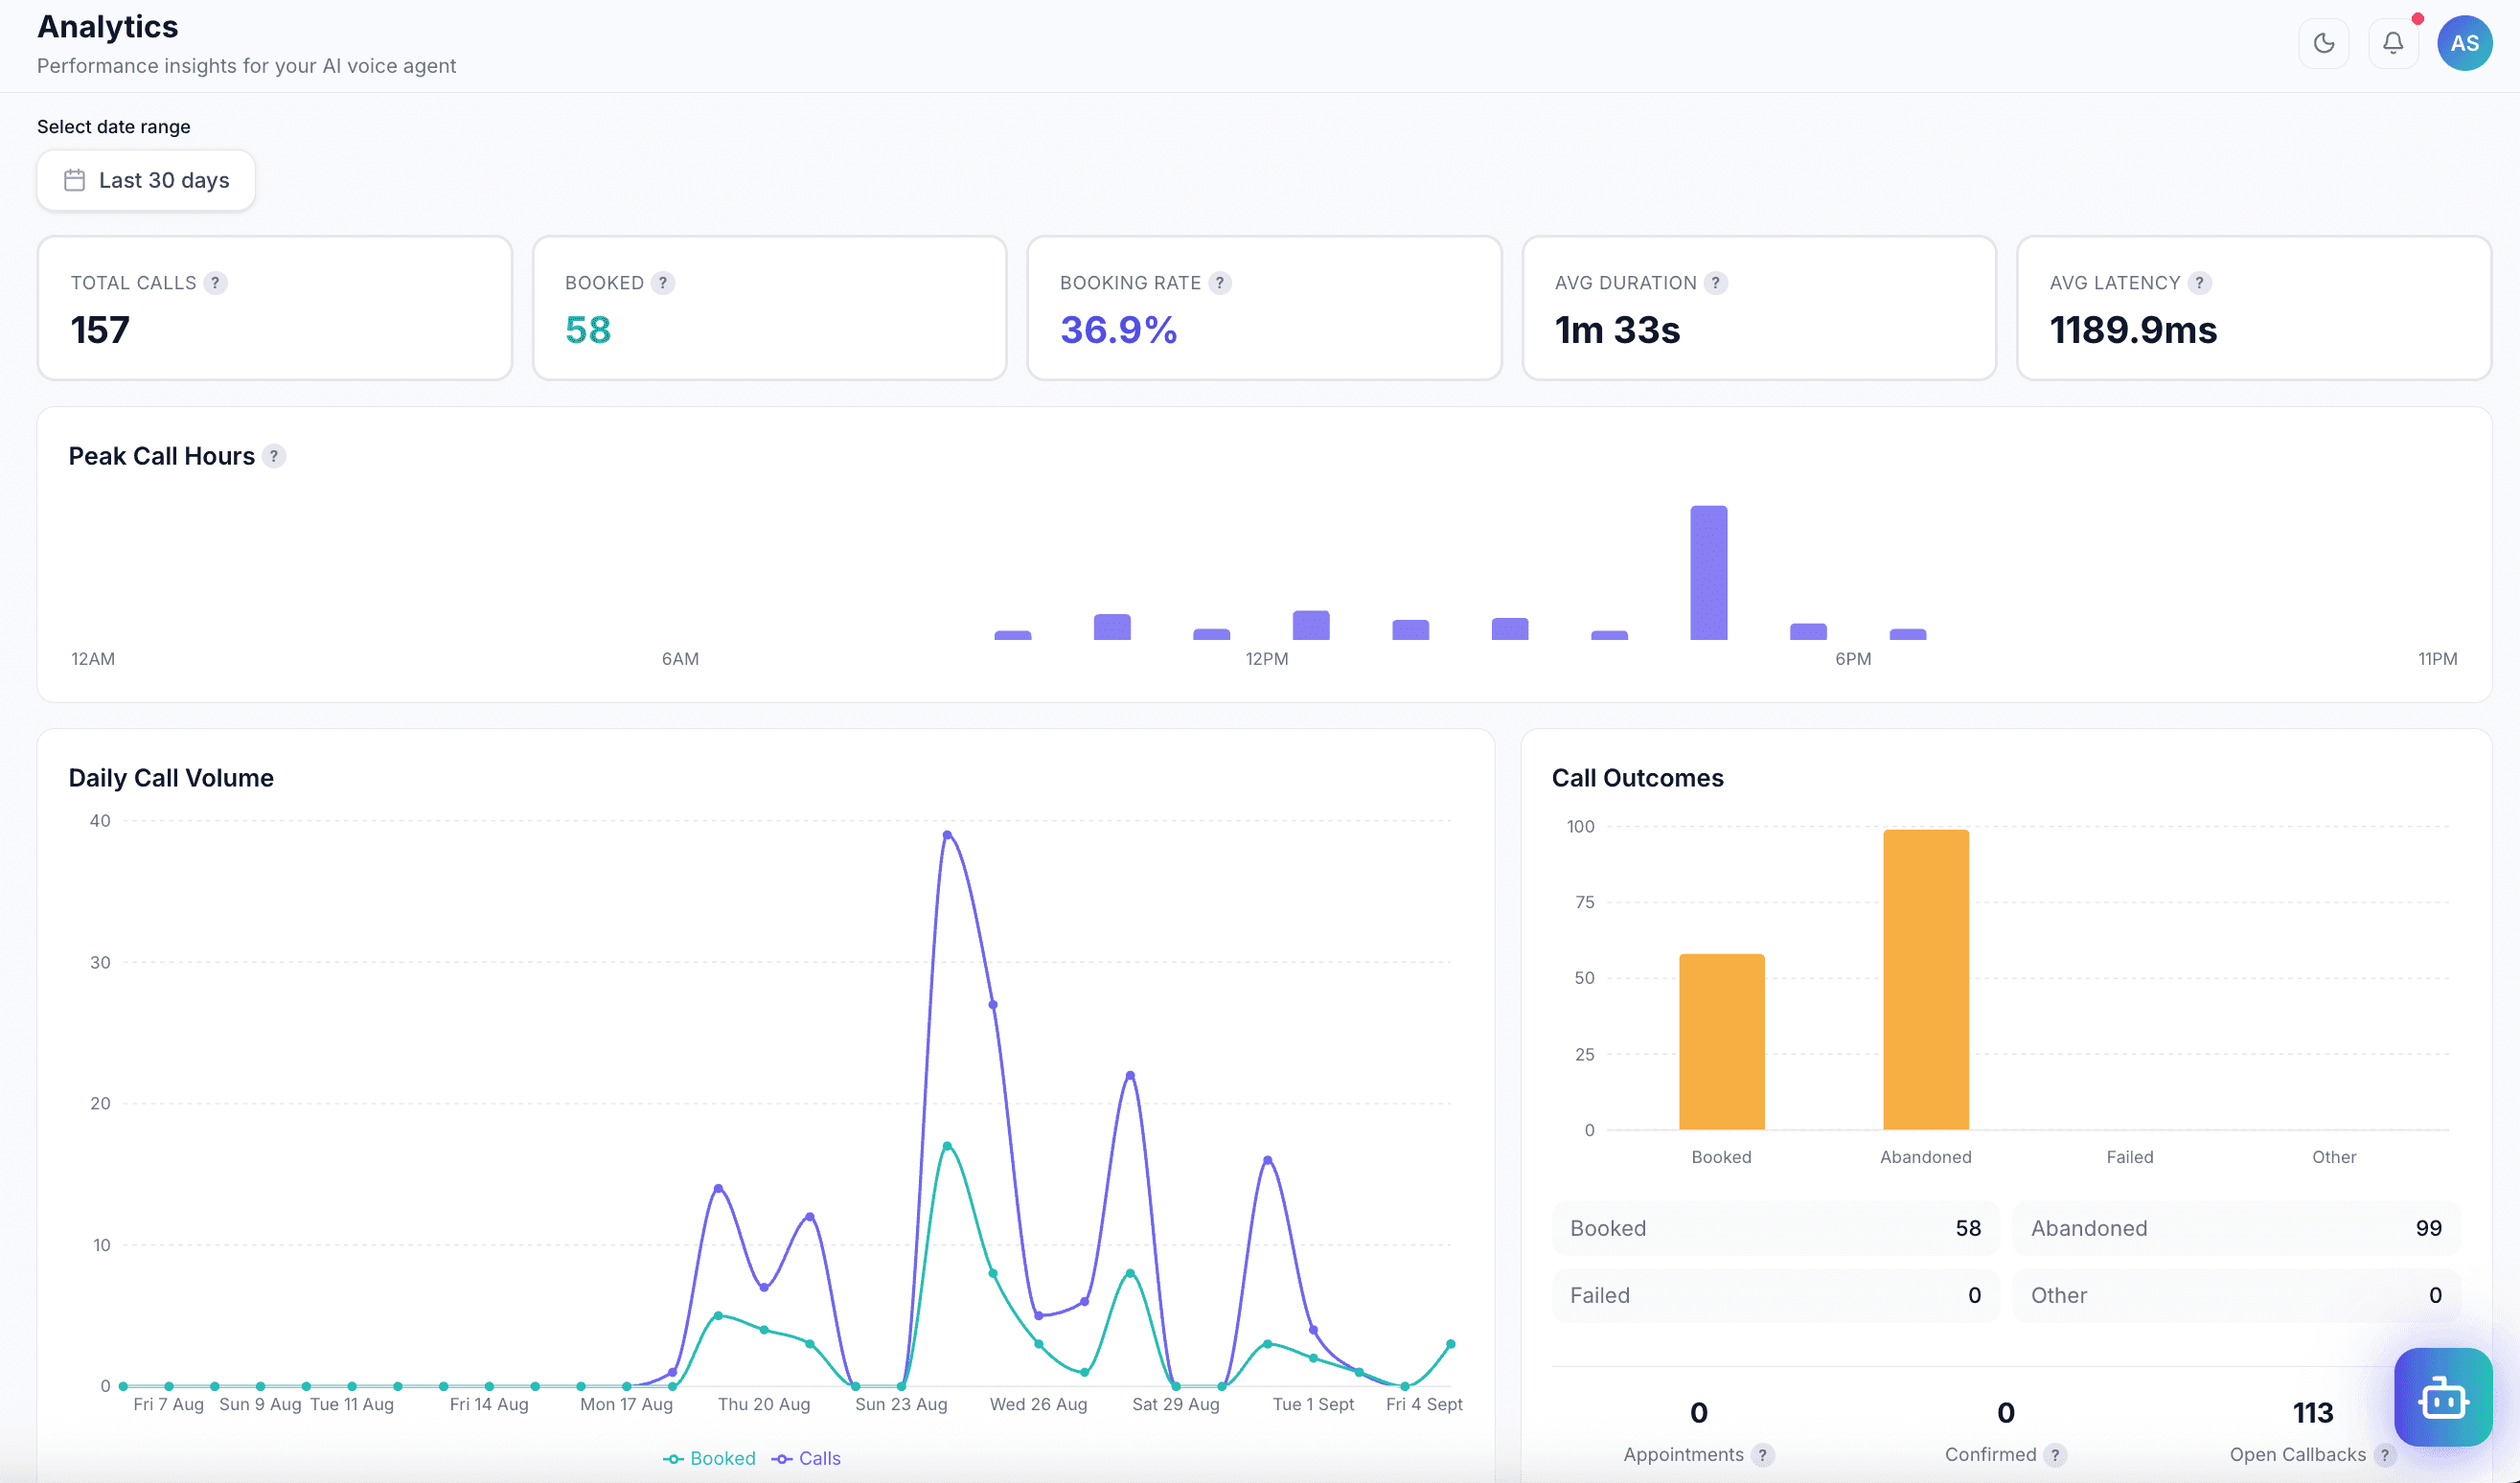This screenshot has height=1483, width=2520.
Task: Show help for Booking Rate metric
Action: [x=1219, y=283]
